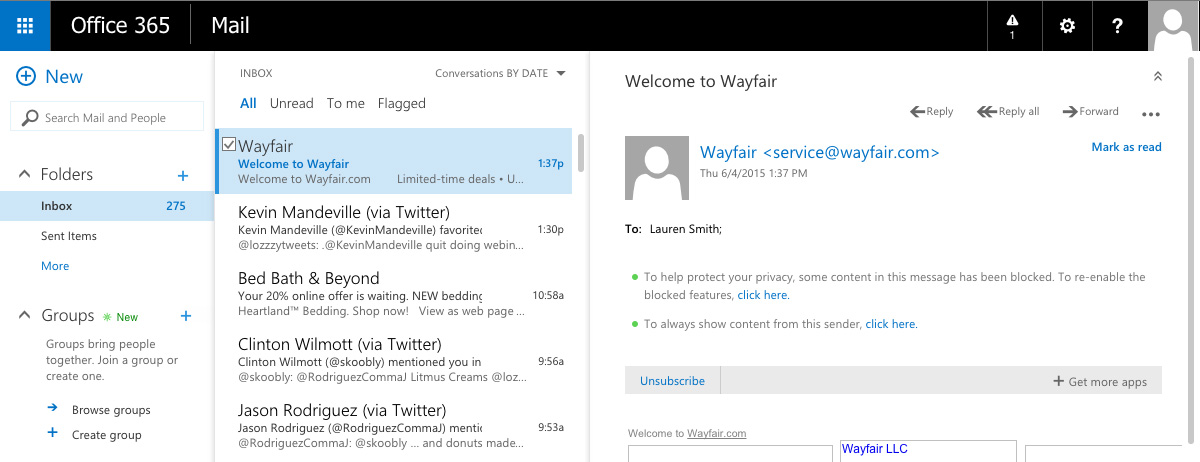1200x462 pixels.
Task: Open the user account avatar
Action: click(1174, 26)
